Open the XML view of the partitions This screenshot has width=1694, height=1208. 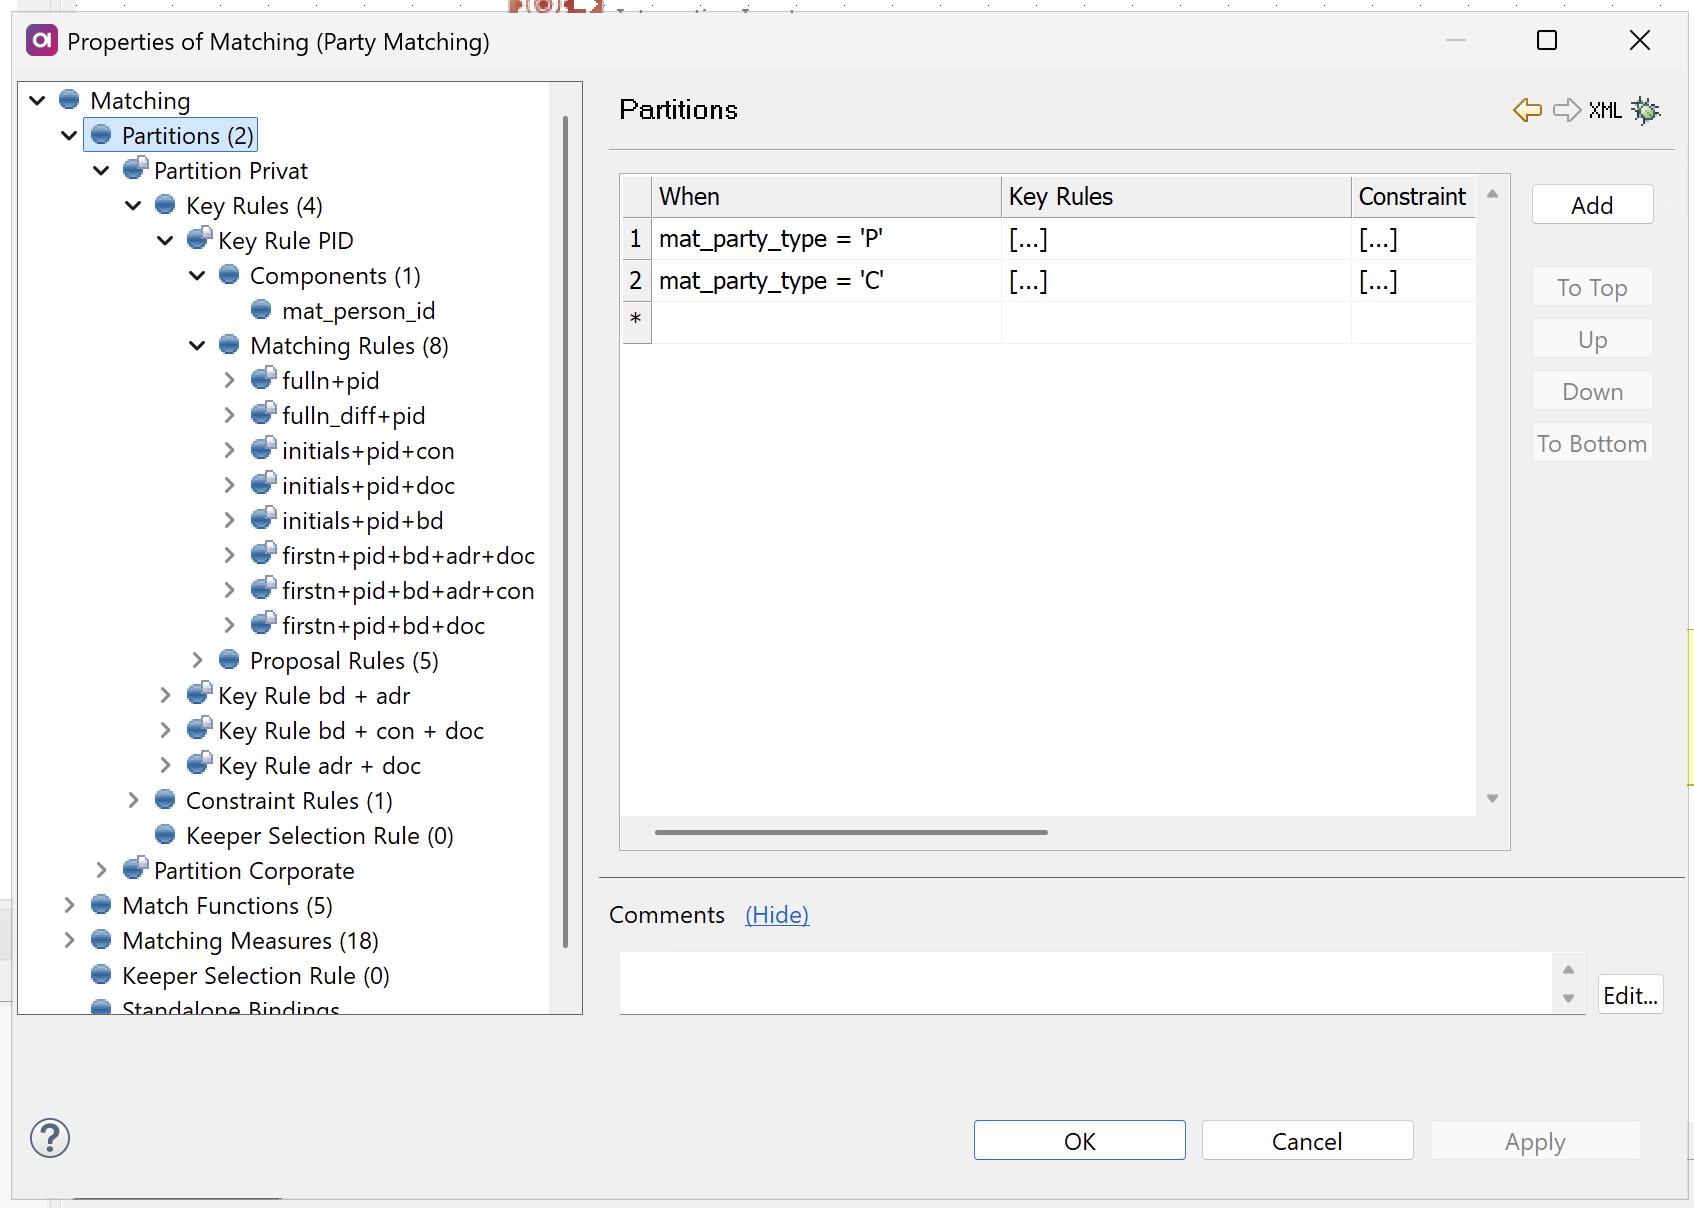1606,110
